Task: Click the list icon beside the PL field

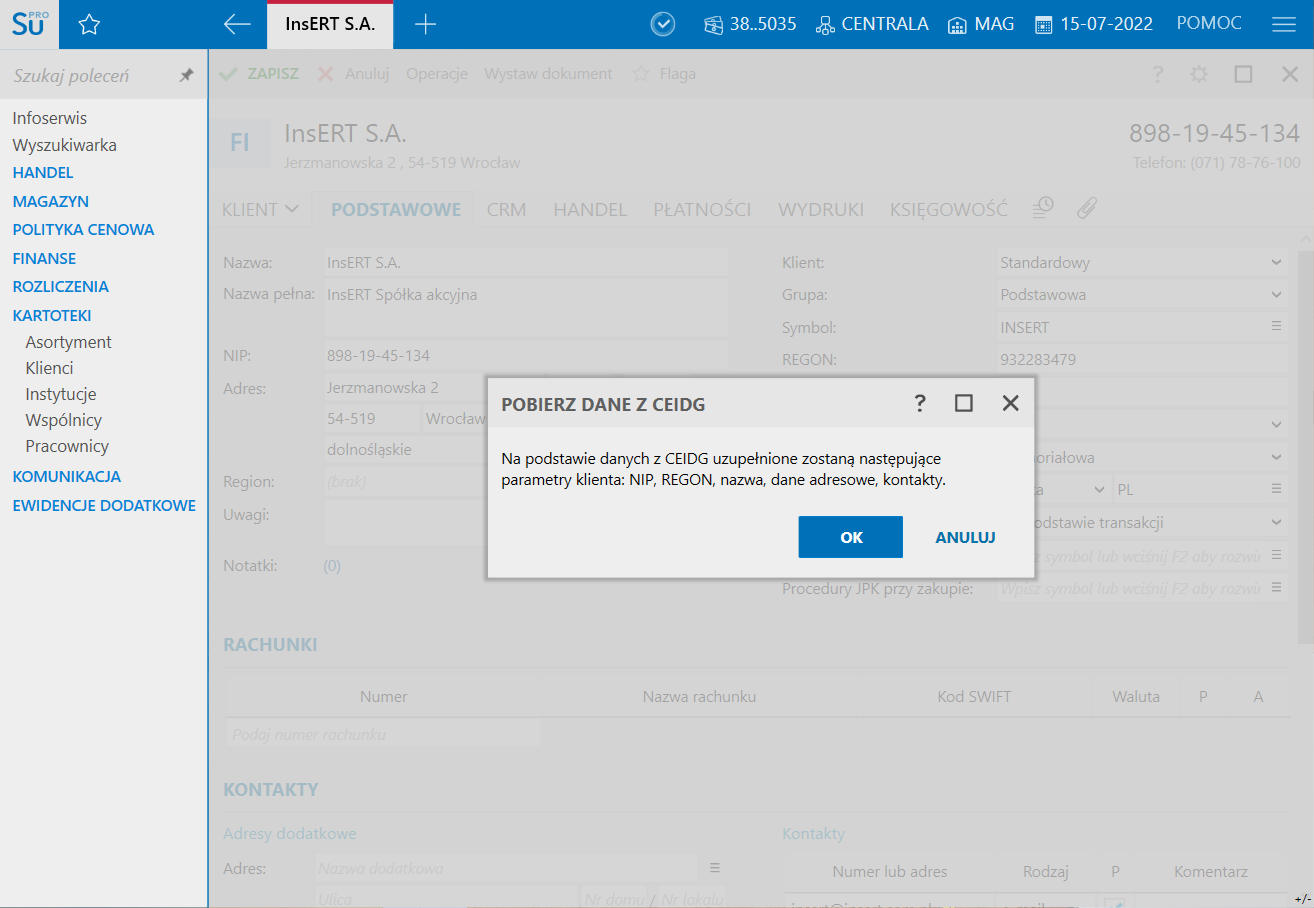Action: click(x=1276, y=489)
